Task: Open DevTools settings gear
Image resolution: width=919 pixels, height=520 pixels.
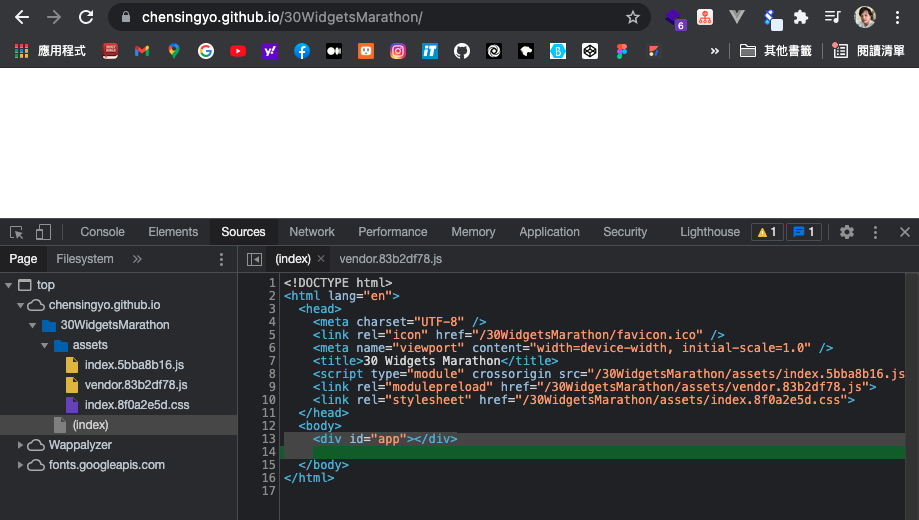Action: tap(846, 232)
